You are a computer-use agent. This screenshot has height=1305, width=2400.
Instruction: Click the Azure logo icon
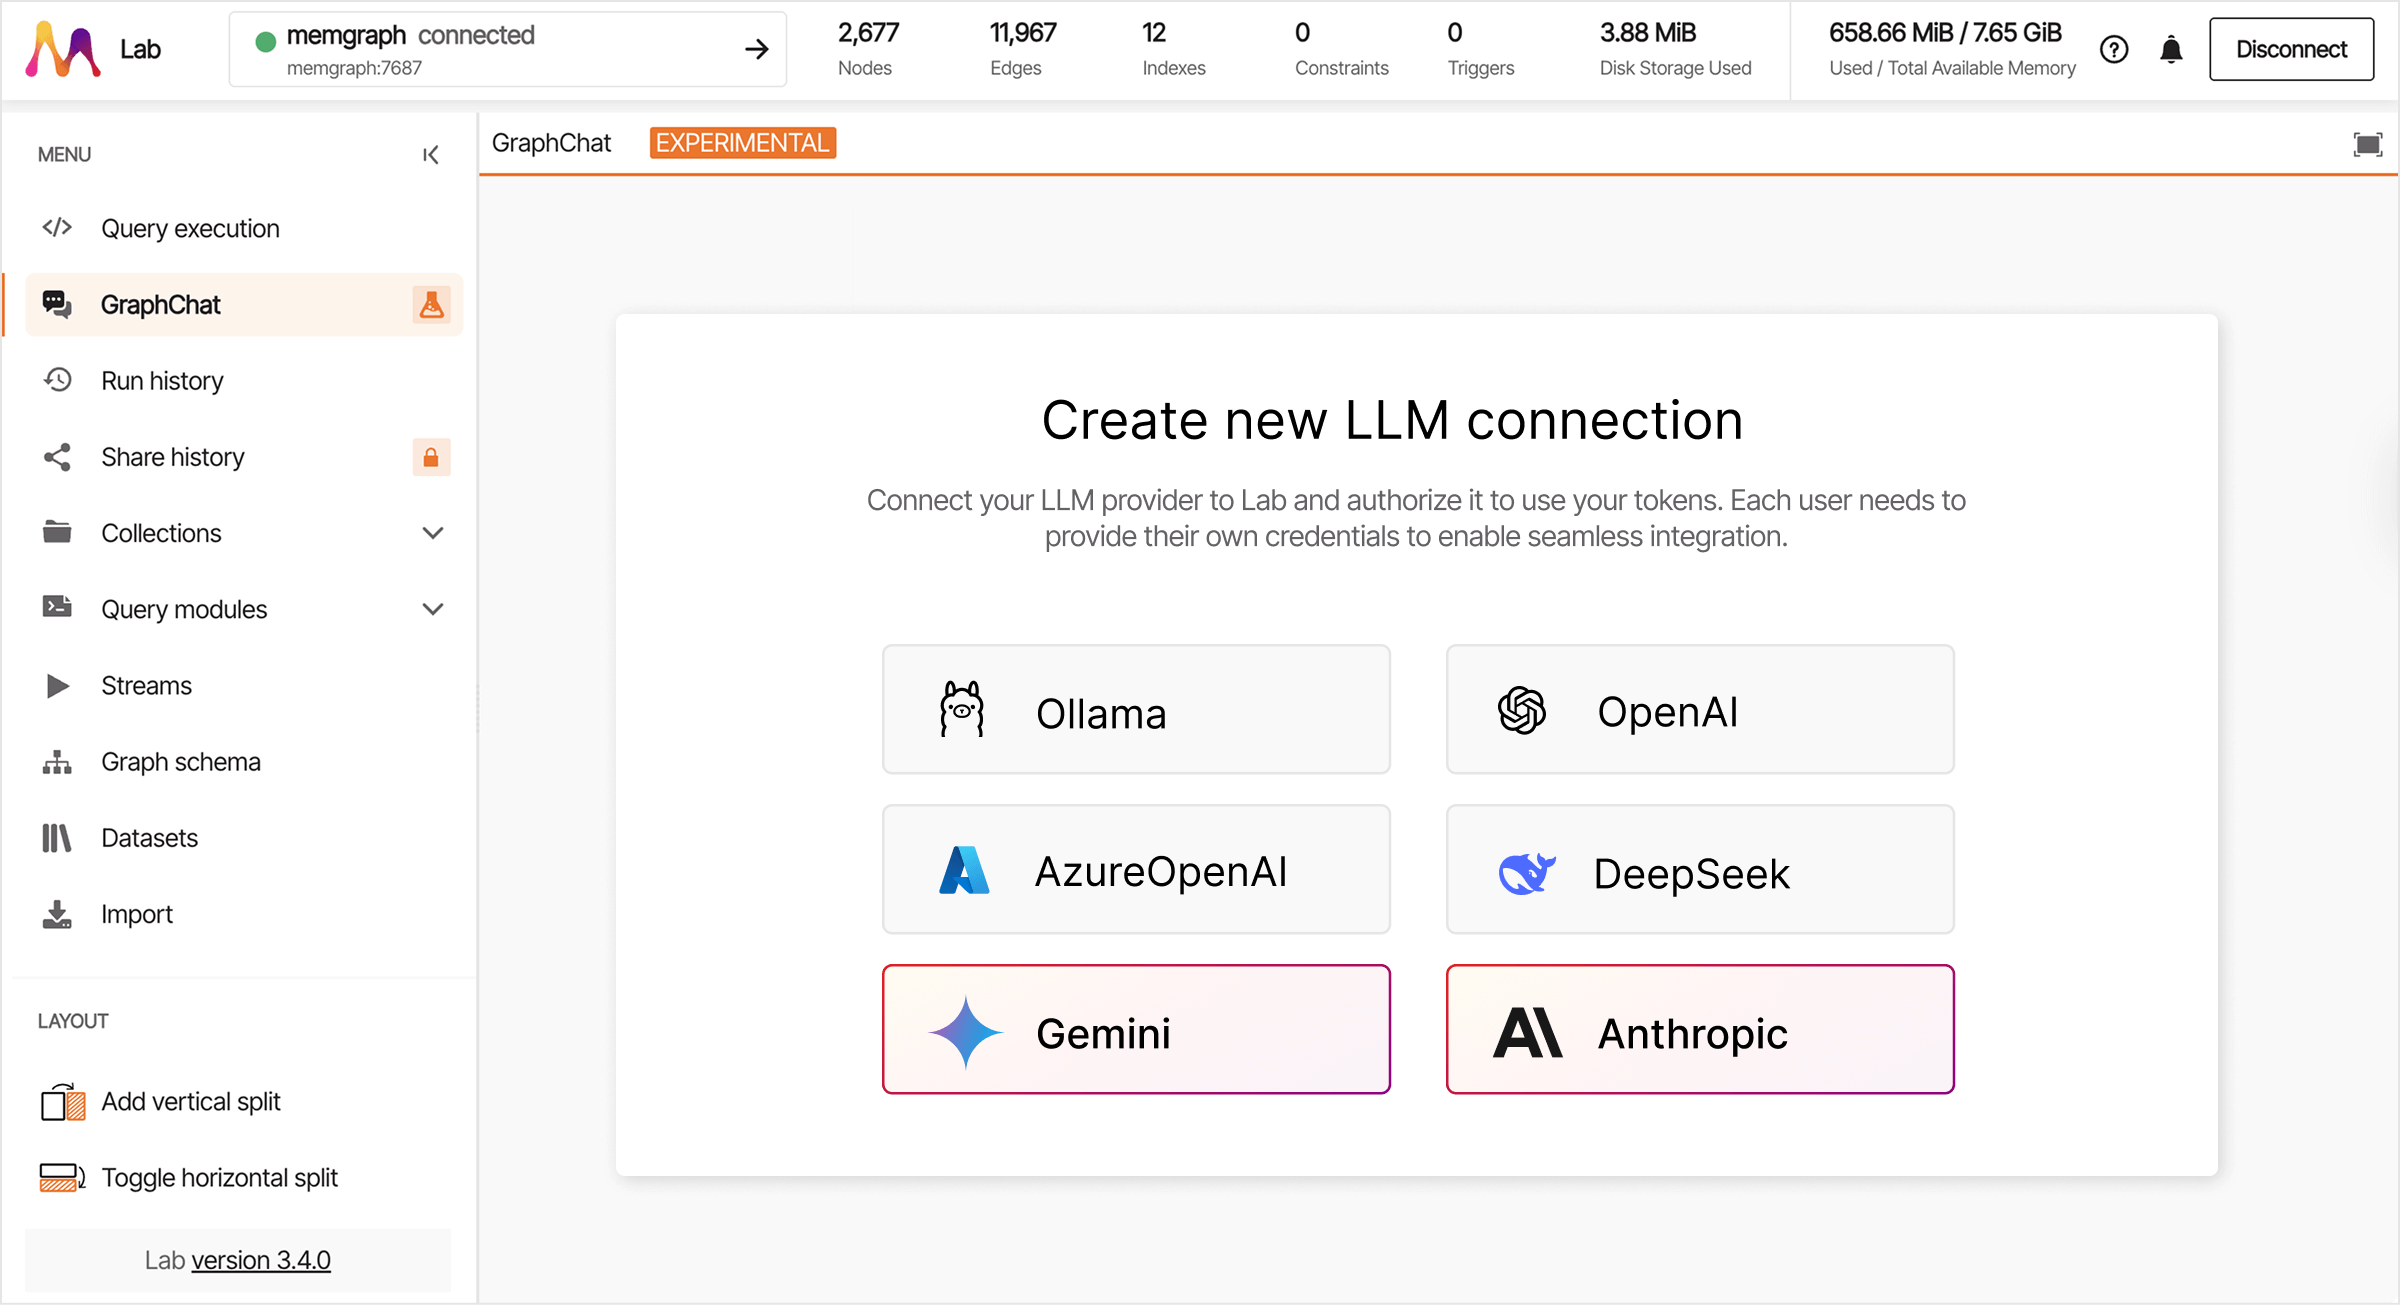(x=964, y=870)
